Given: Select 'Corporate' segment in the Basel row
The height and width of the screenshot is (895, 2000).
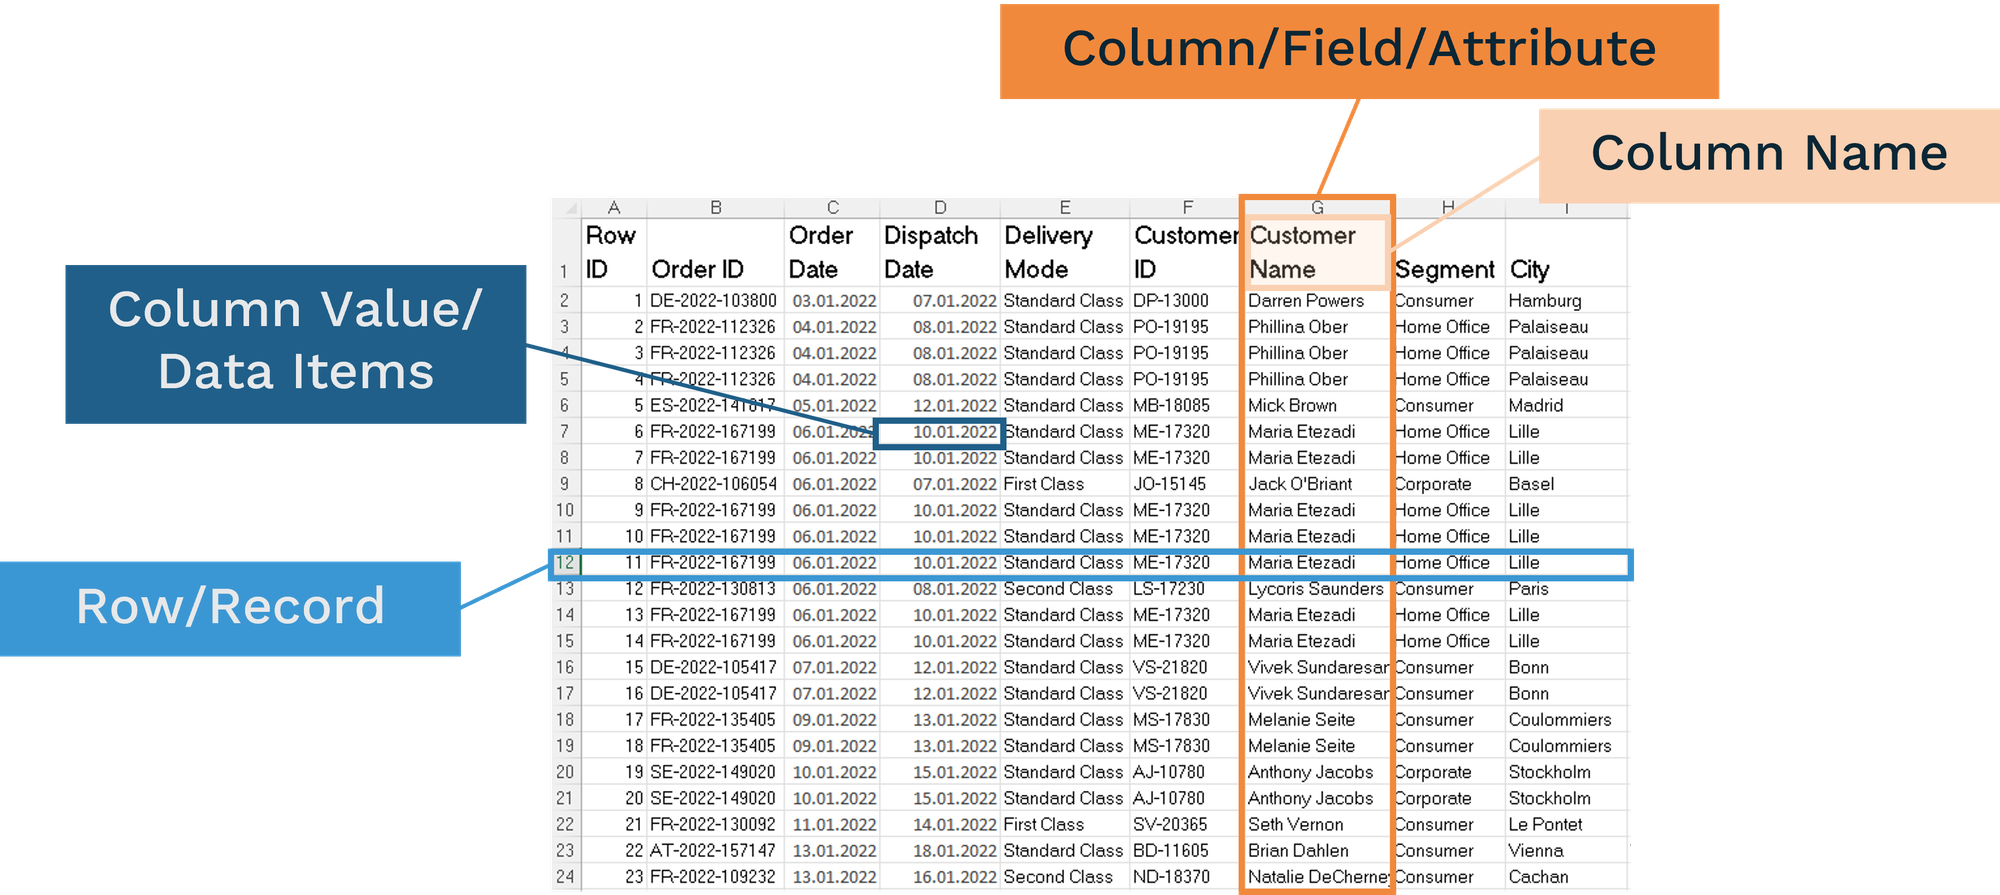Looking at the screenshot, I should coord(1448,484).
